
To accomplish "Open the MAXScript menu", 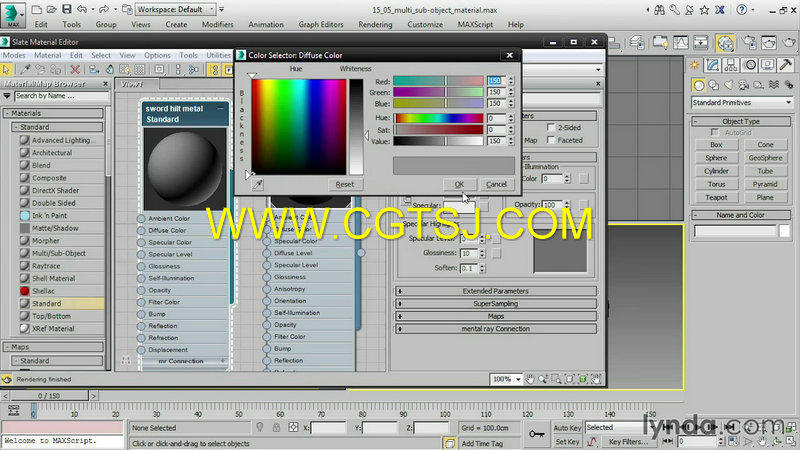I will click(x=475, y=24).
